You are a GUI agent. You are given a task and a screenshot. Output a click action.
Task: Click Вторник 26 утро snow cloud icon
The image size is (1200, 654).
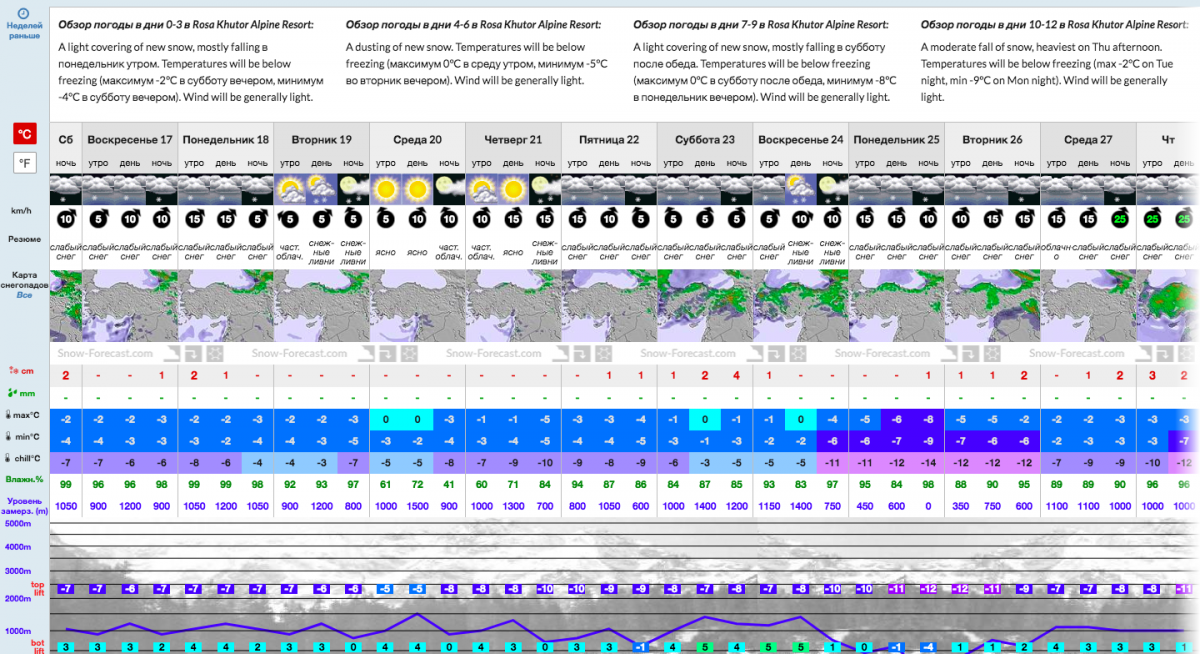[x=961, y=188]
